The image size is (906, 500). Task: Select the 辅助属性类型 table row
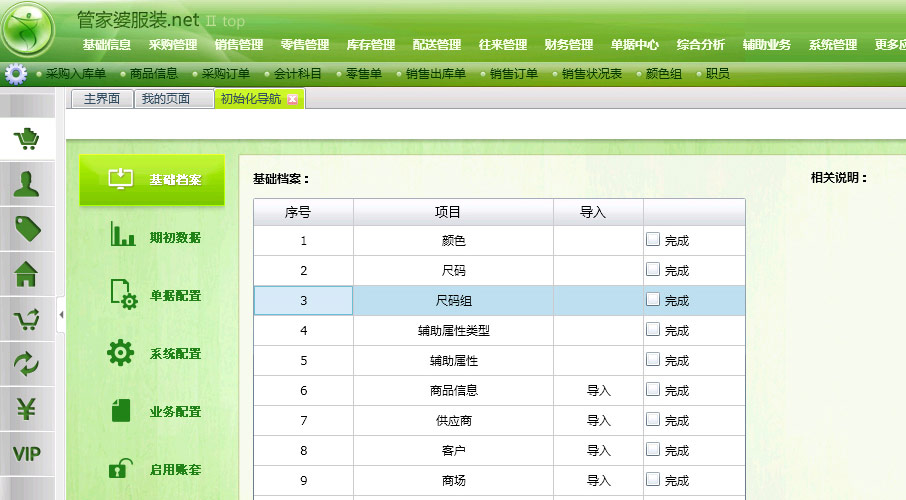click(453, 330)
